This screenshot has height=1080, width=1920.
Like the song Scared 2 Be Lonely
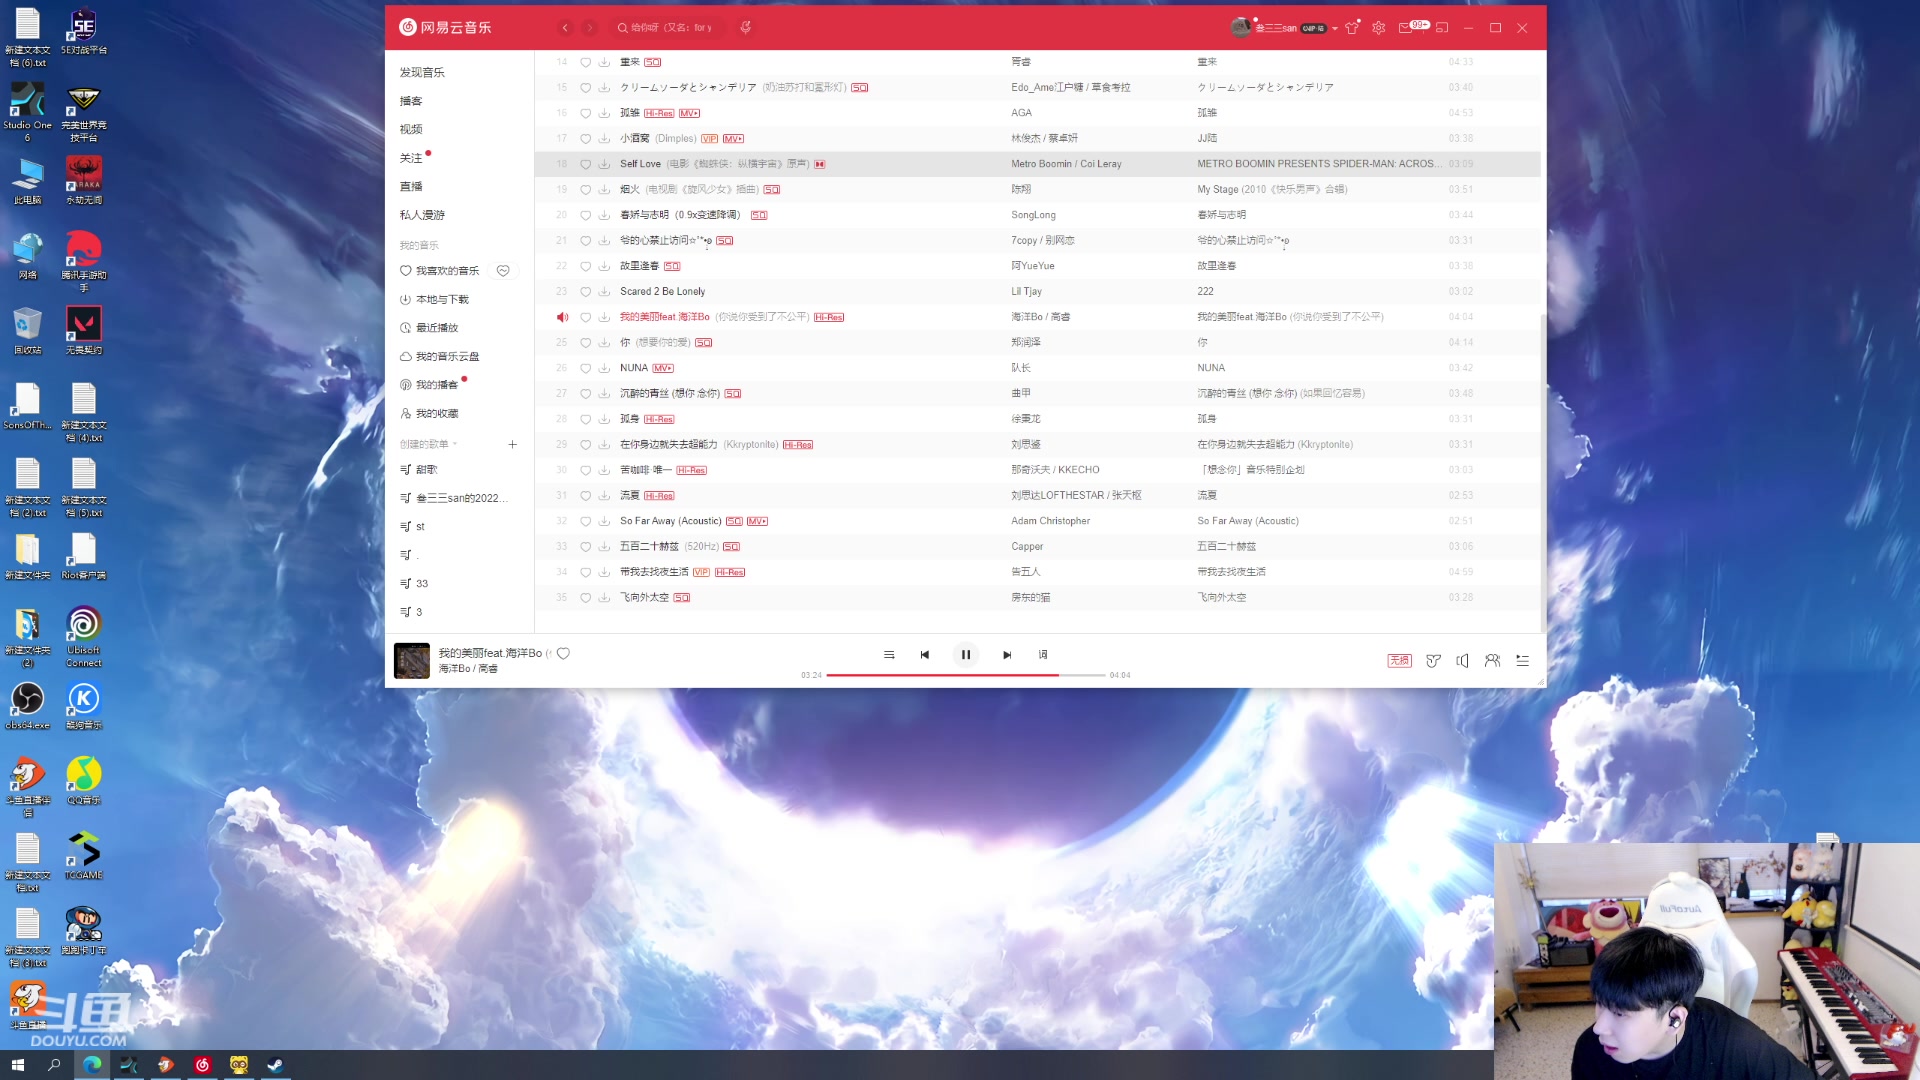pos(586,292)
